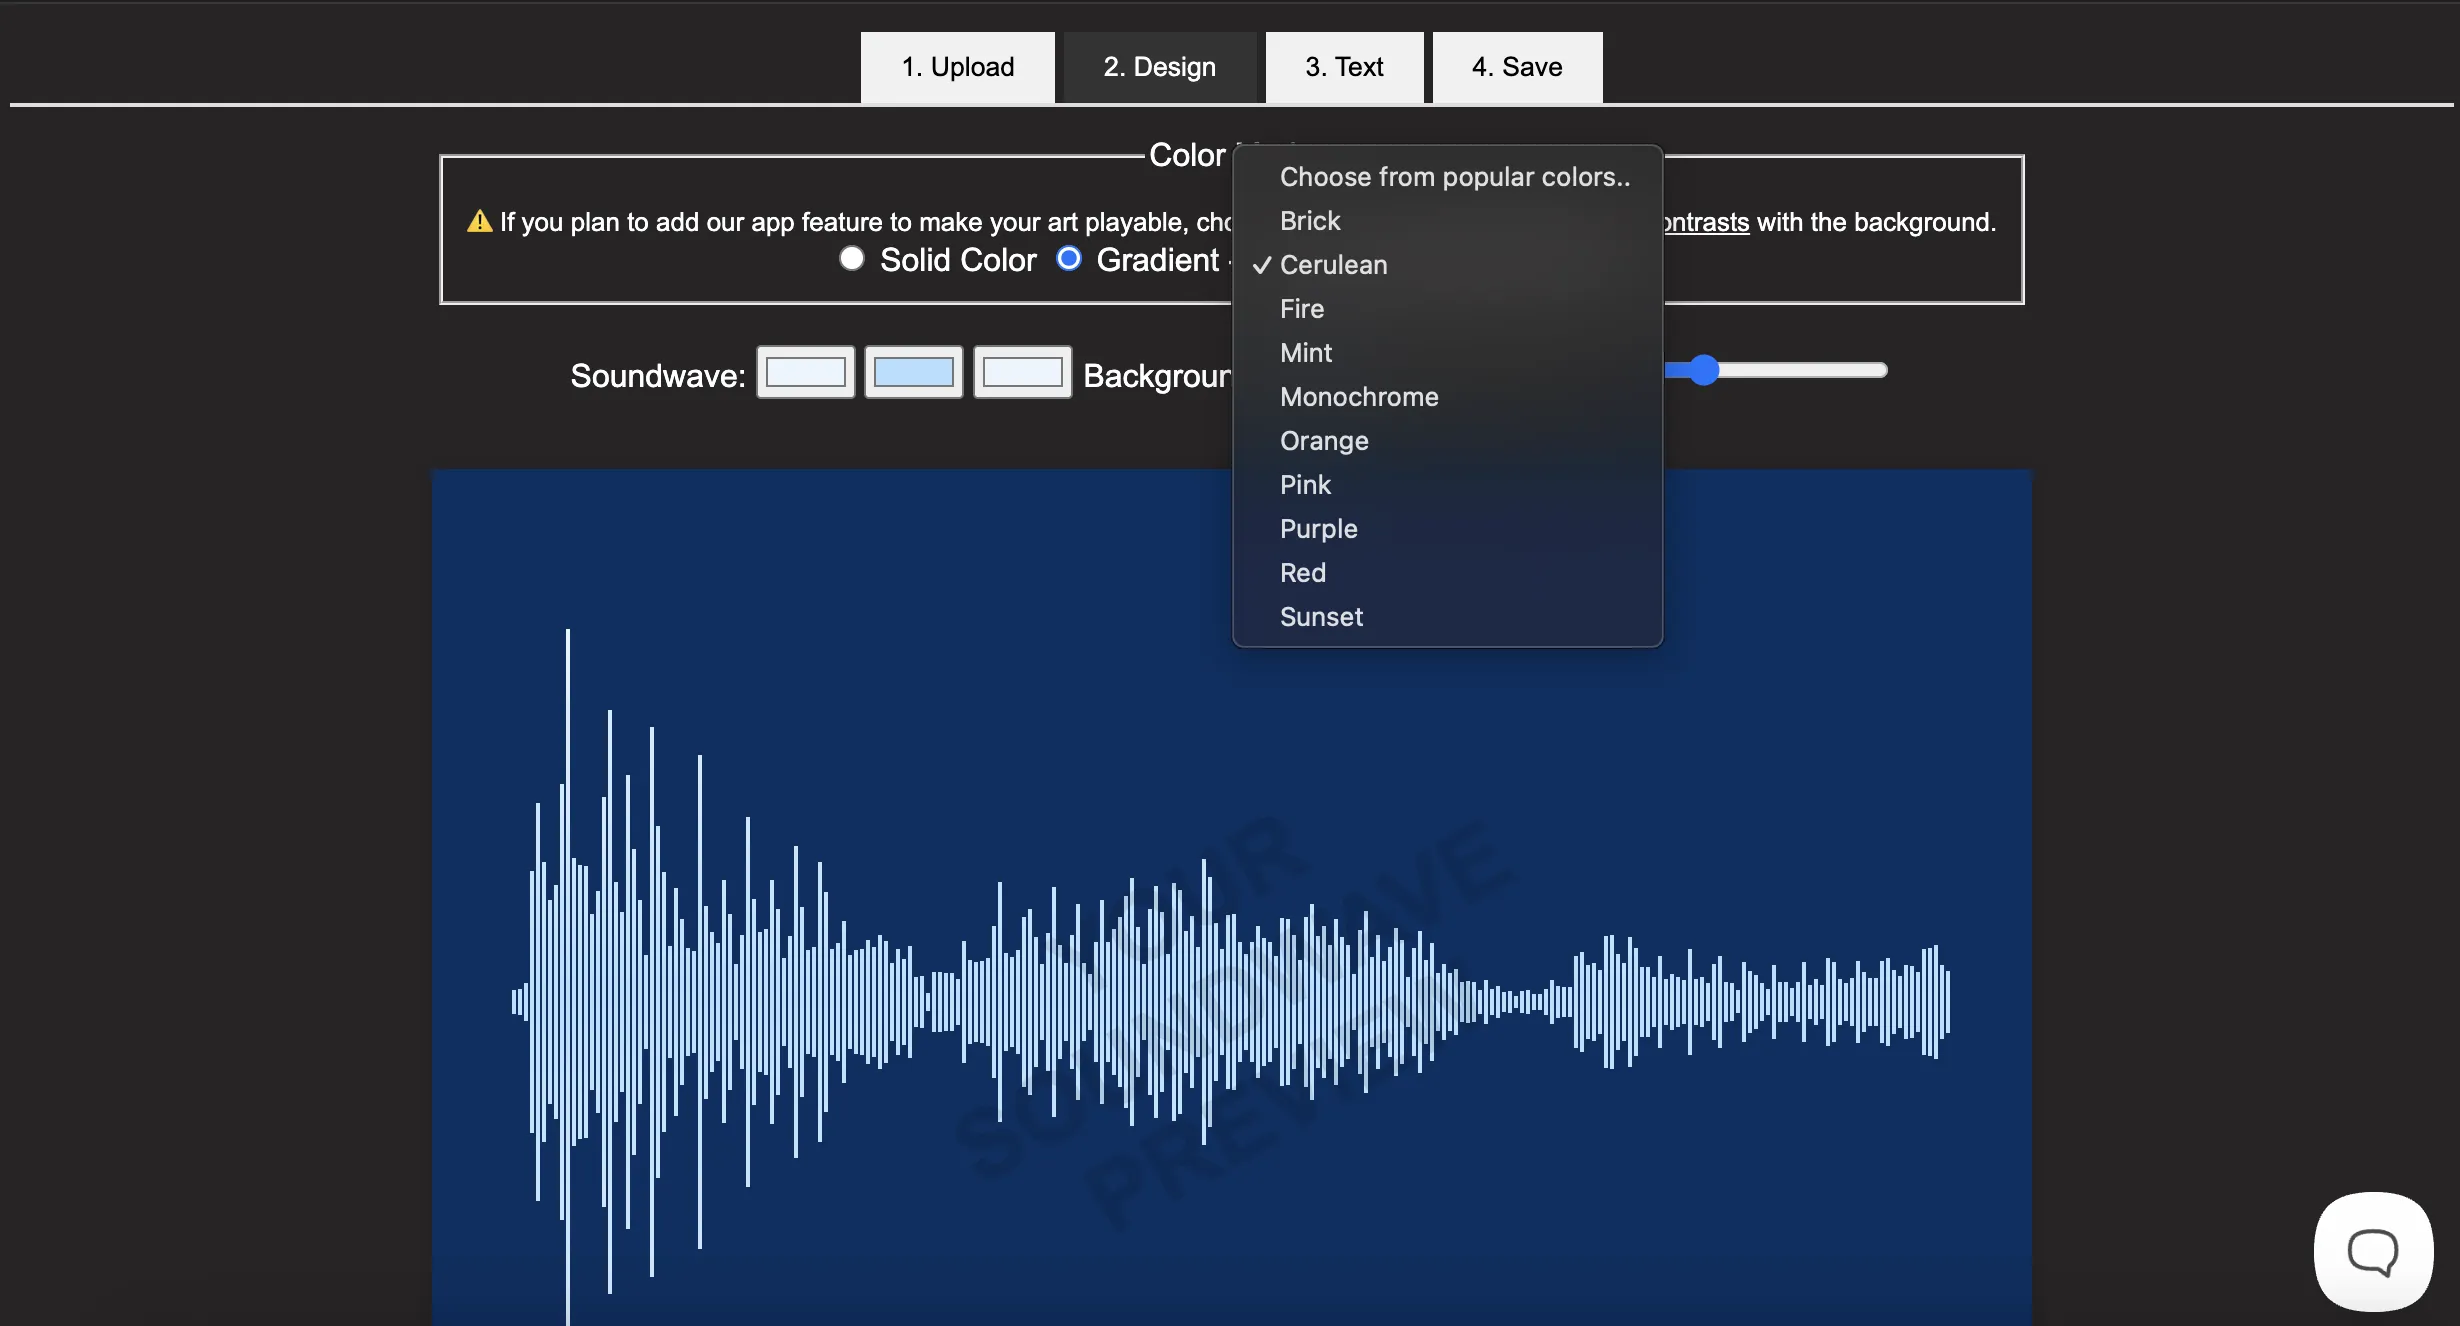This screenshot has height=1326, width=2460.
Task: Pick Fire from popular colors
Action: pyautogui.click(x=1447, y=309)
